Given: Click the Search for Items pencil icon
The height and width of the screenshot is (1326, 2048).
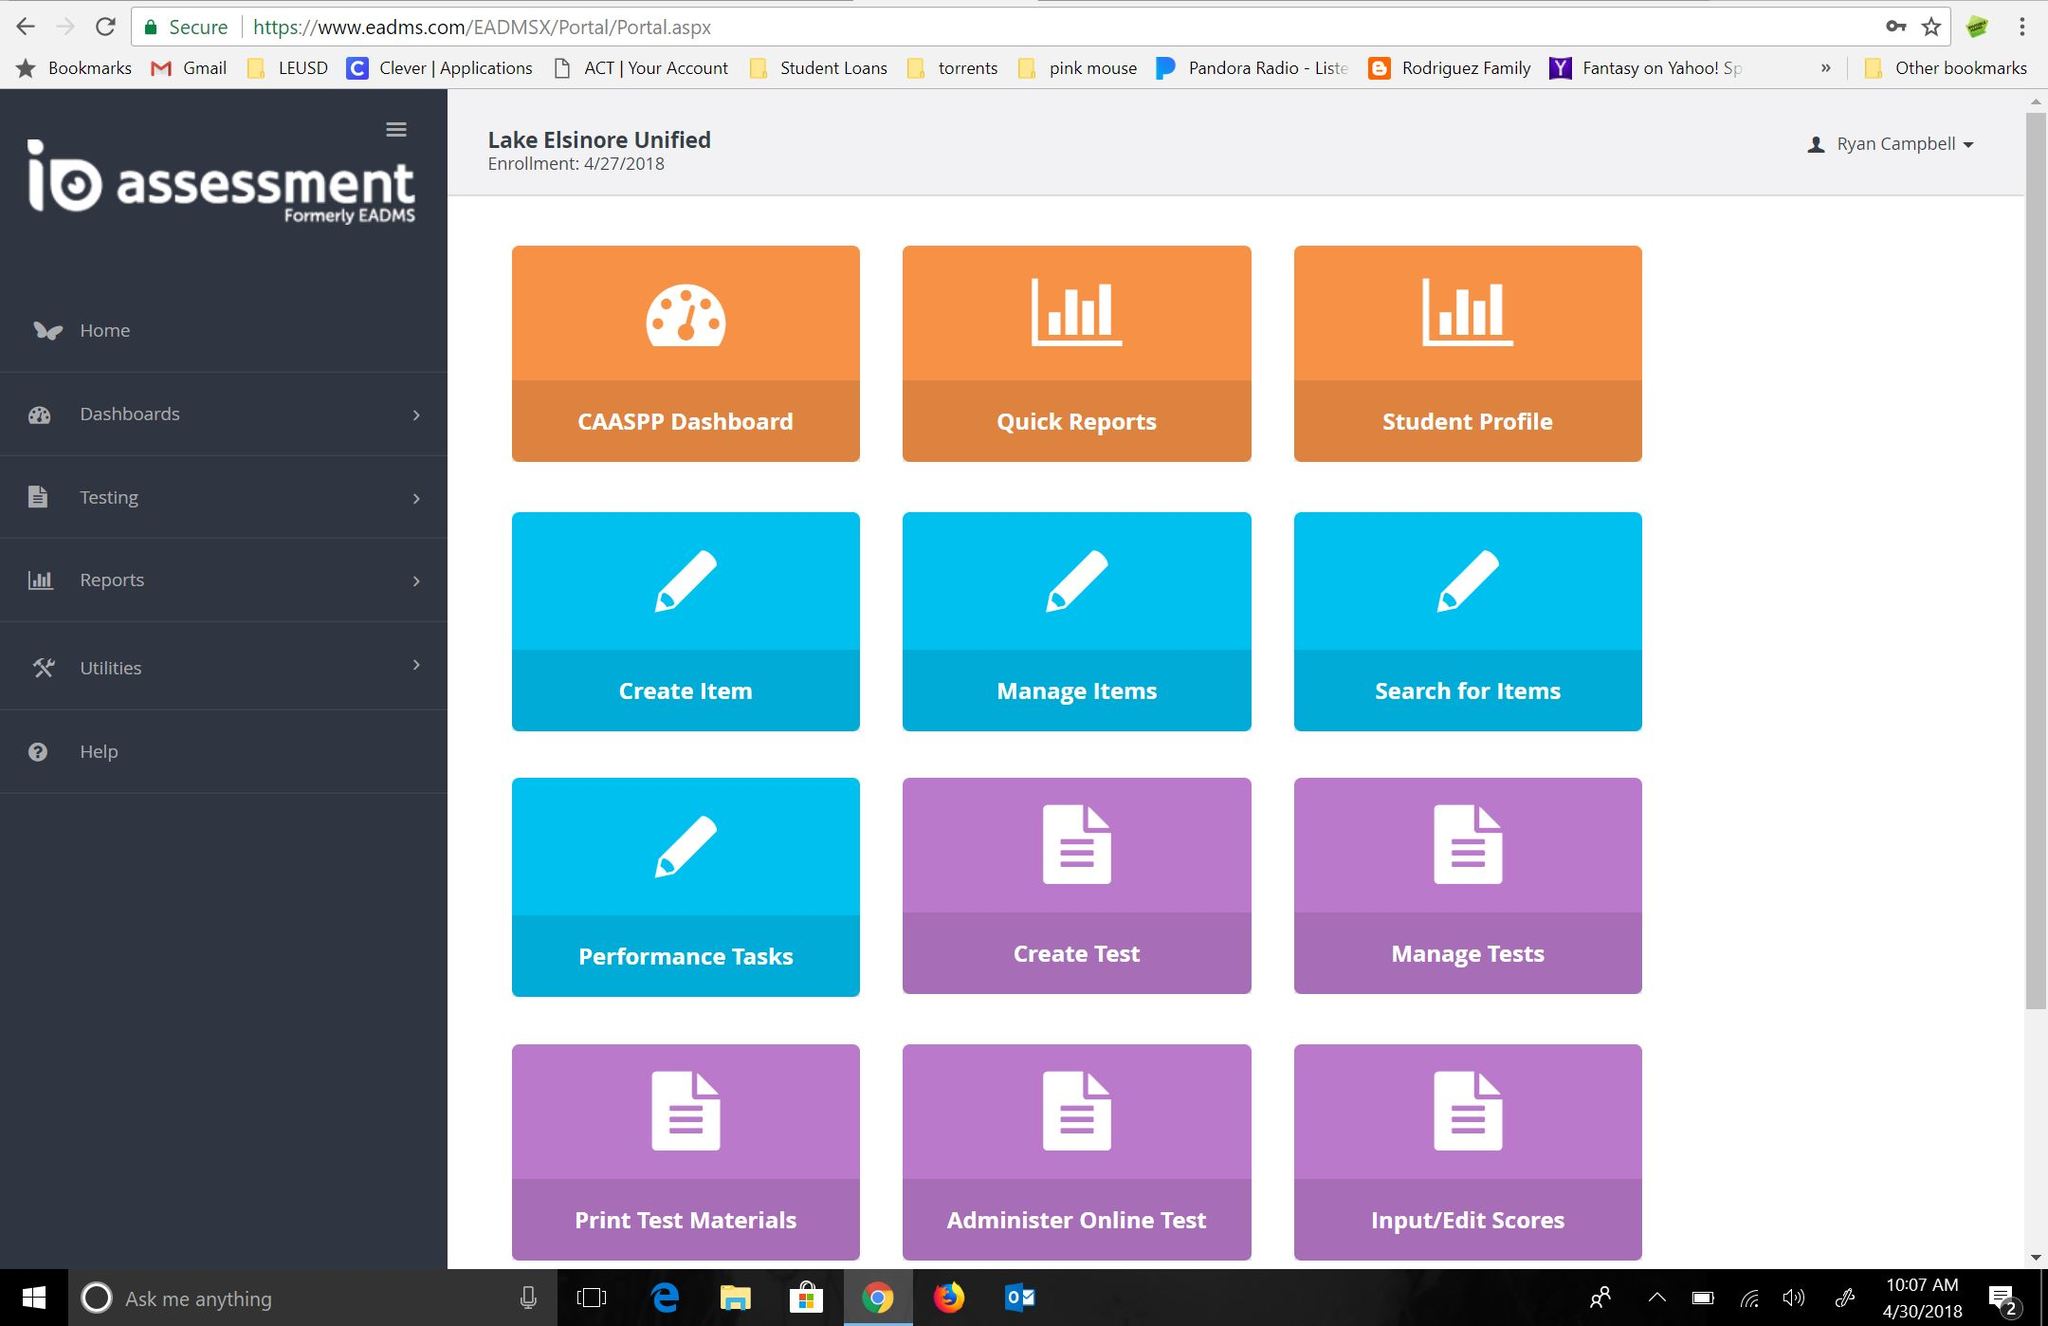Looking at the screenshot, I should pyautogui.click(x=1467, y=581).
